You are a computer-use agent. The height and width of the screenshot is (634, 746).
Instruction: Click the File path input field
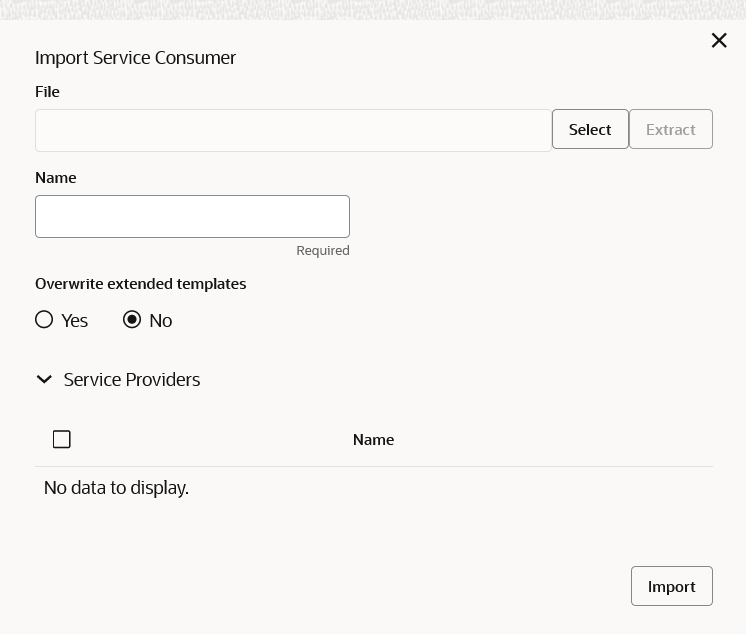click(293, 130)
